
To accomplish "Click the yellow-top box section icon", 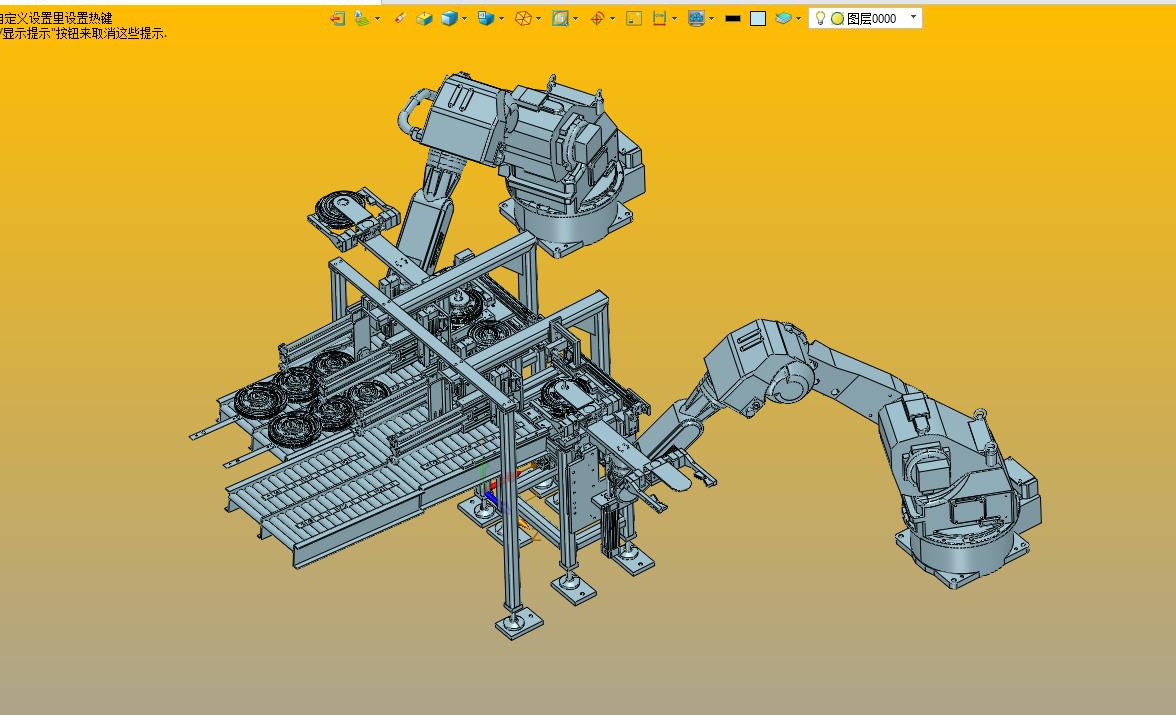I will (424, 19).
